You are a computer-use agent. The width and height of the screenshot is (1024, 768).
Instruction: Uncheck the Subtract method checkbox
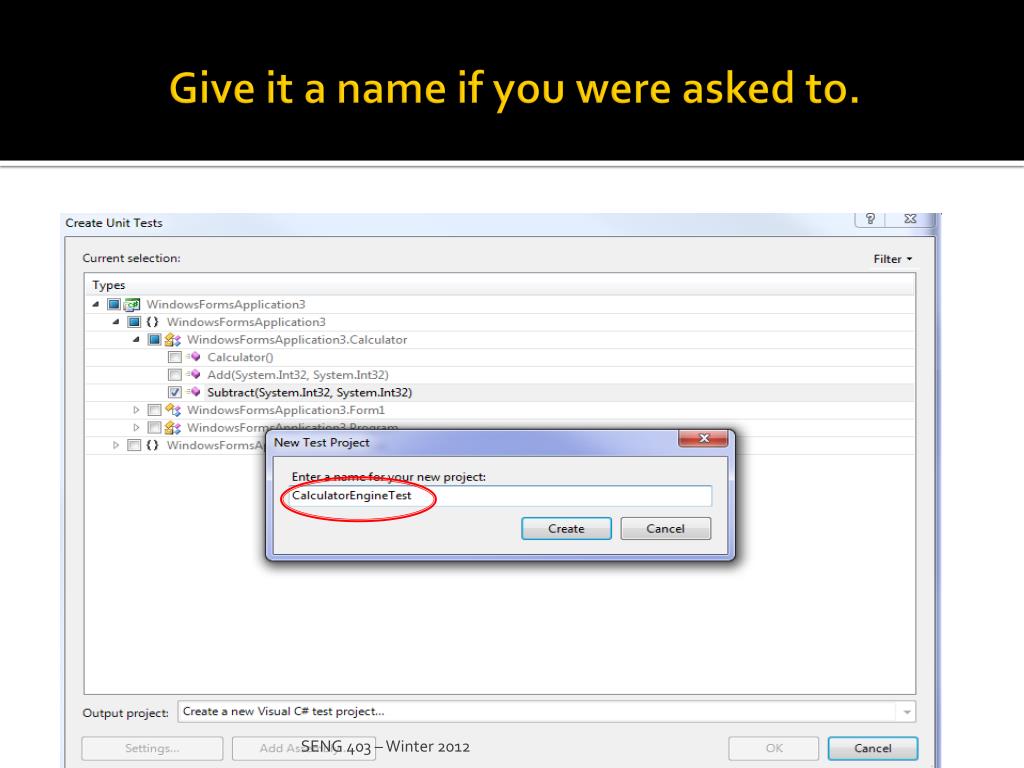click(174, 392)
